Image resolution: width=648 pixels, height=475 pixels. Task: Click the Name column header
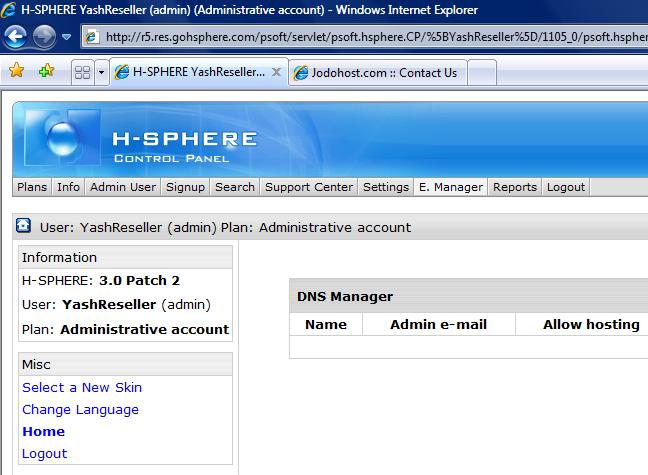click(326, 325)
